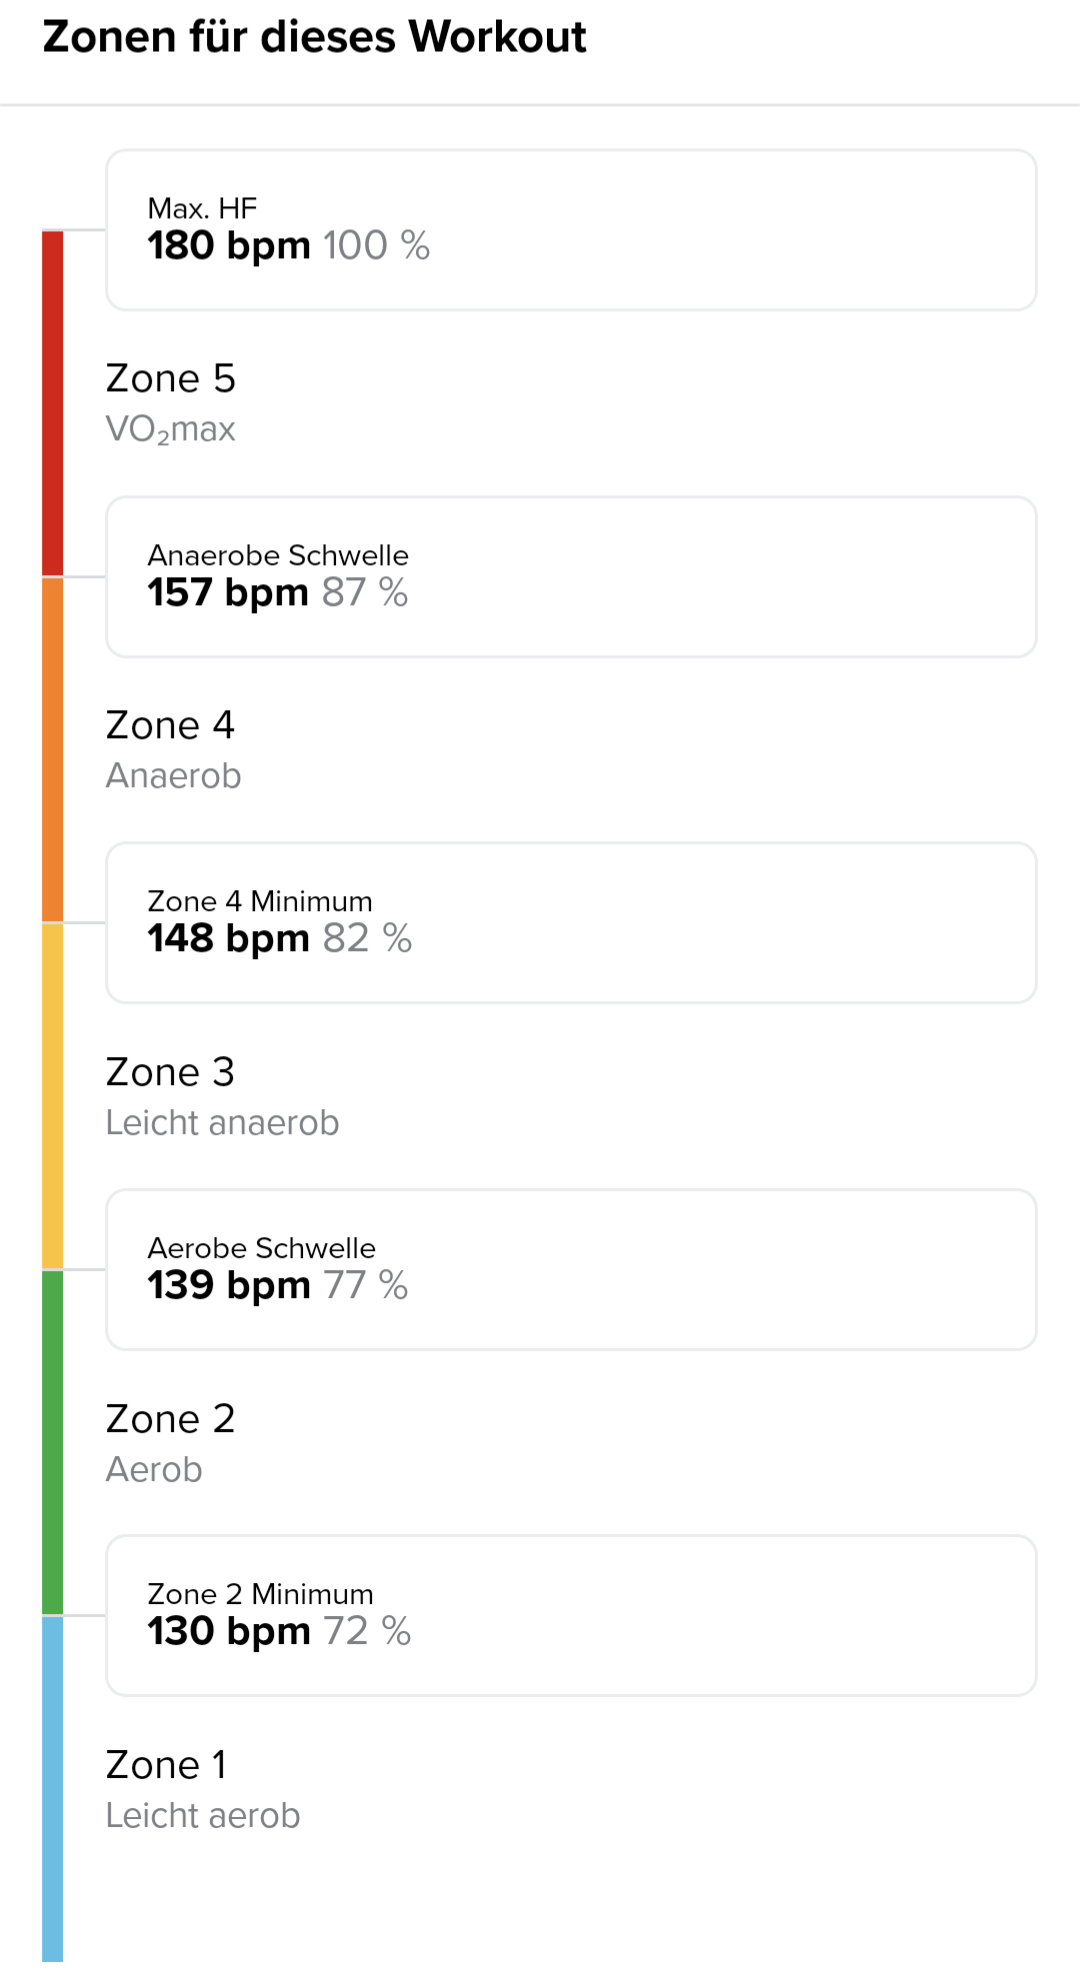This screenshot has height=1974, width=1080.
Task: Click the VO₂max description text
Action: pyautogui.click(x=171, y=430)
